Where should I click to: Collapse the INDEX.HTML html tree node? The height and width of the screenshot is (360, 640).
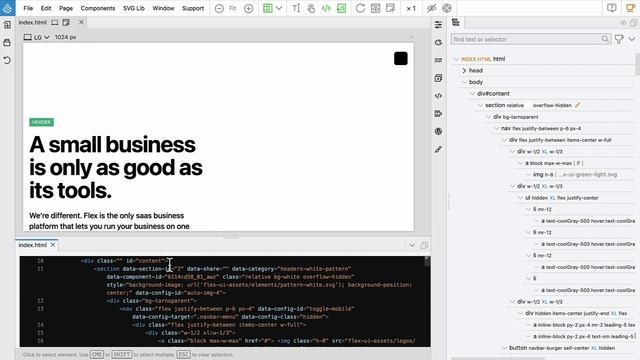[x=456, y=59]
